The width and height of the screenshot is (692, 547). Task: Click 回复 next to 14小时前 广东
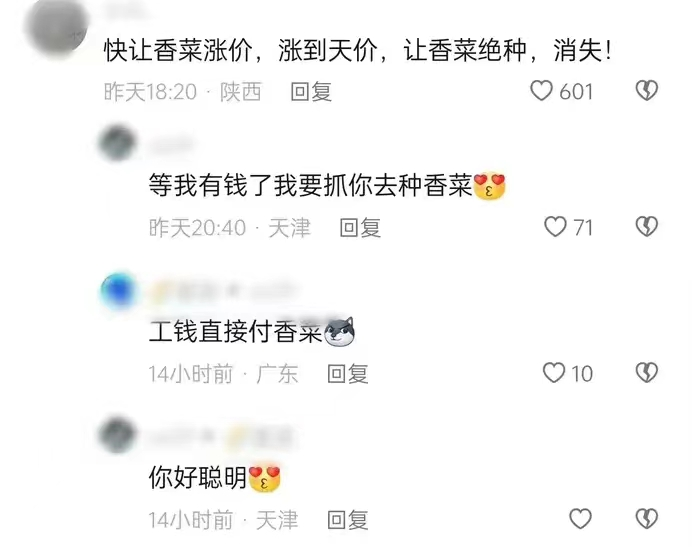click(347, 374)
